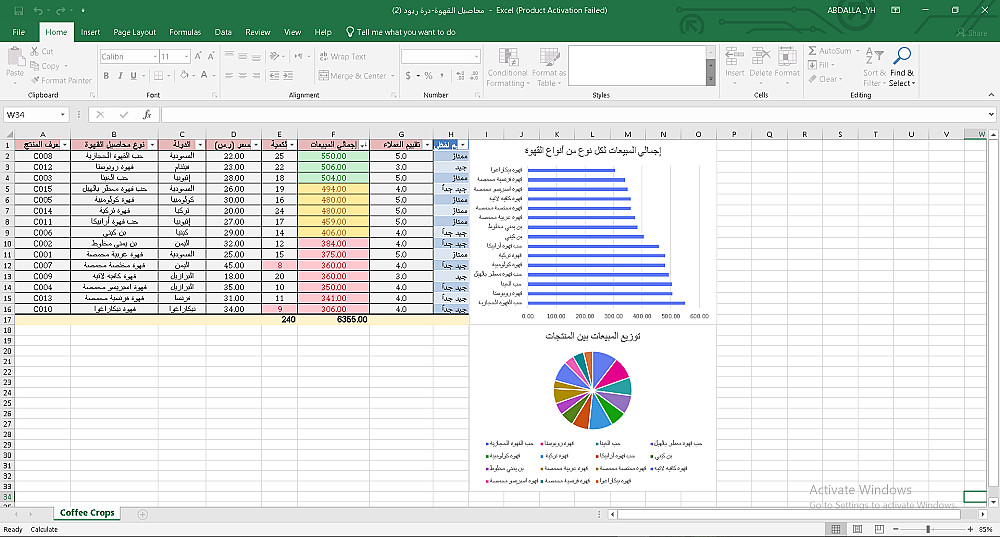This screenshot has height=537, width=1000.
Task: Click the Zoom In plus button
Action: pyautogui.click(x=971, y=529)
